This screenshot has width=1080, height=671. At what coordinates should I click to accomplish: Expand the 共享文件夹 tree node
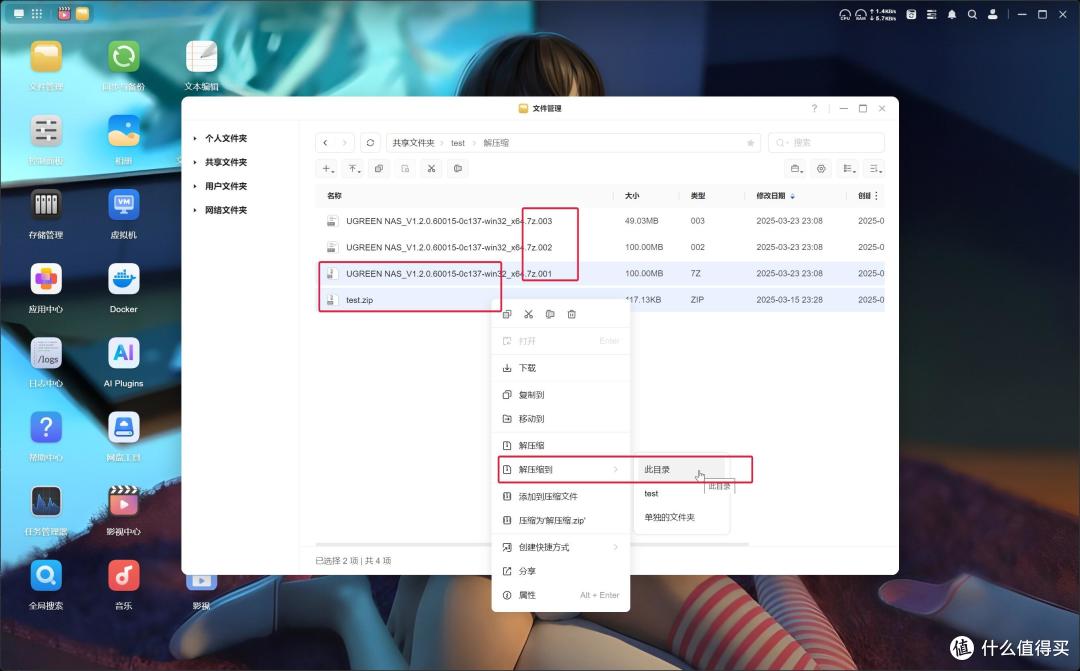195,163
